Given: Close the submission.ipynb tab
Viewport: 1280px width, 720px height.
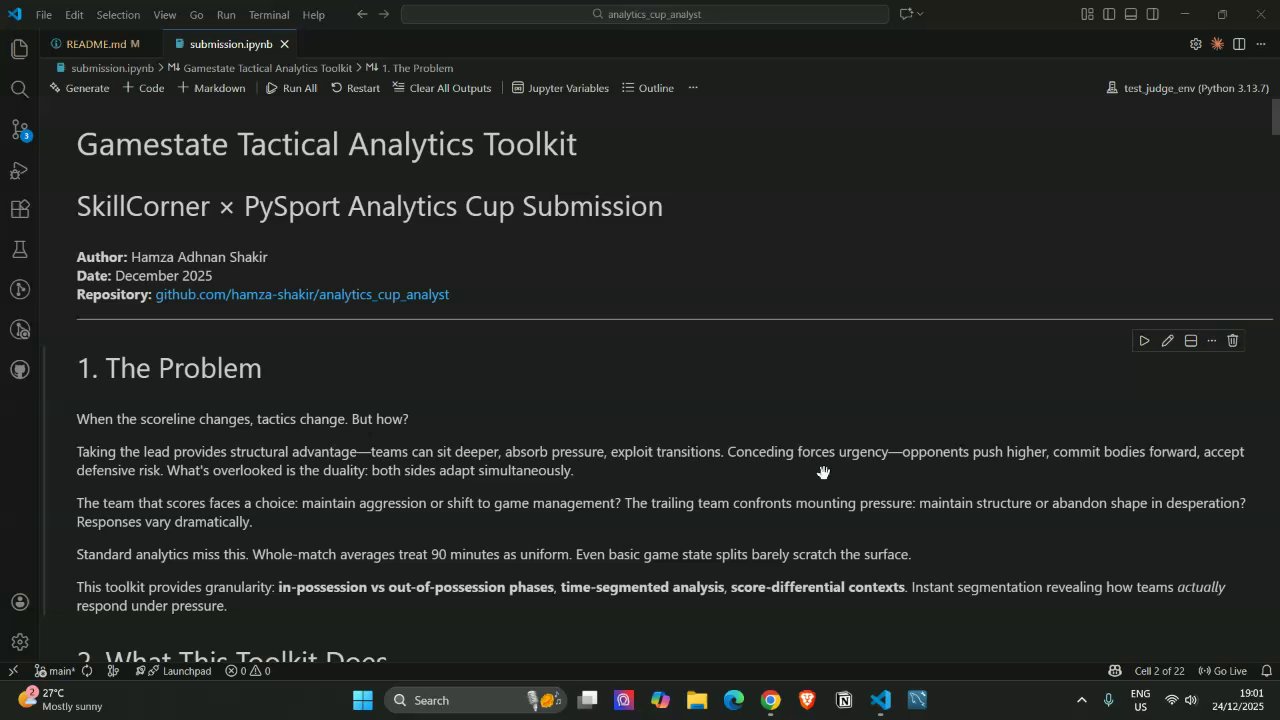Looking at the screenshot, I should click(284, 44).
